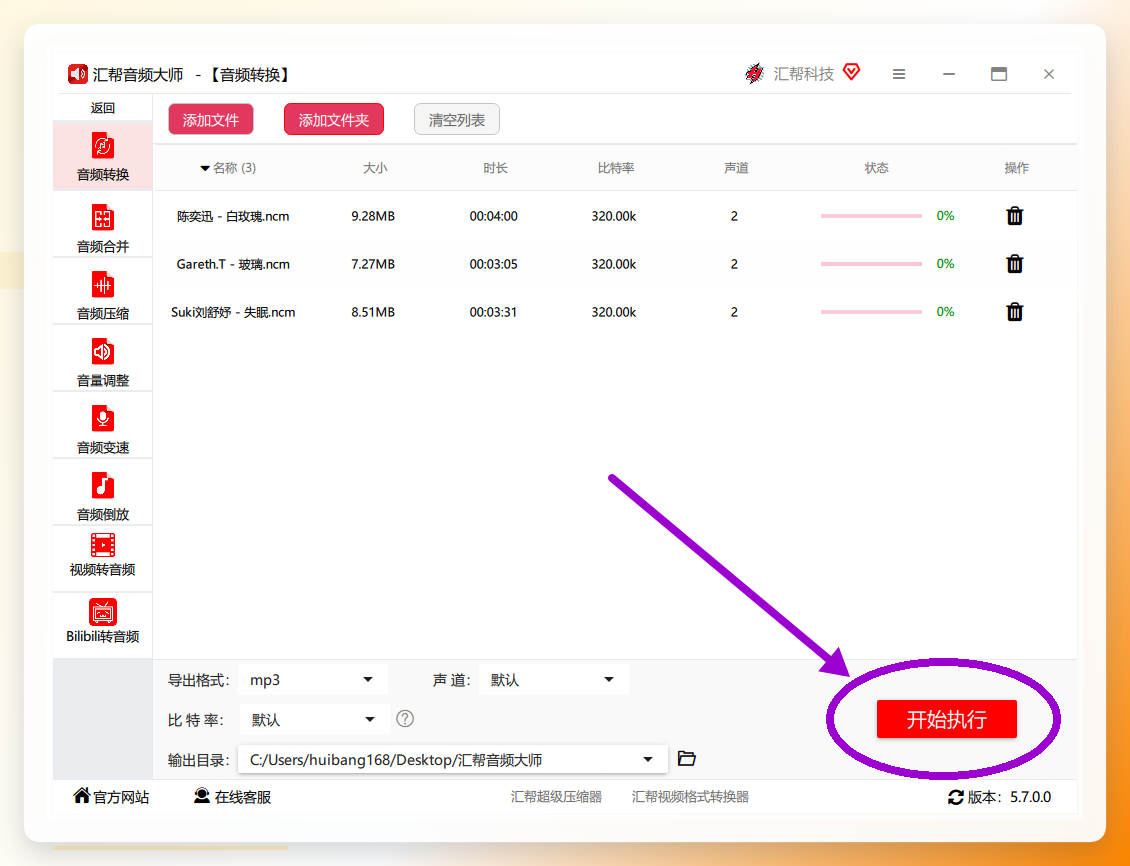
Task: Click the 添加文件夹 button
Action: click(334, 120)
